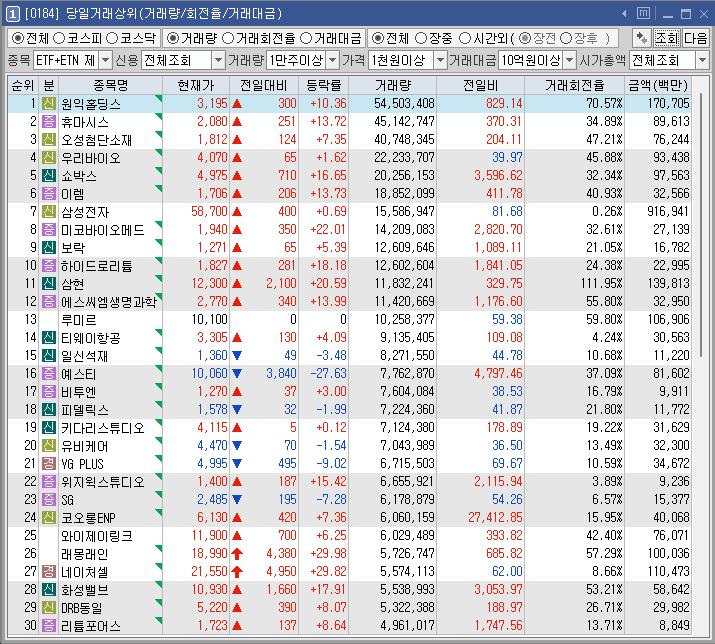The width and height of the screenshot is (715, 644).
Task: Select the 시간외 radio button
Action: [x=465, y=38]
